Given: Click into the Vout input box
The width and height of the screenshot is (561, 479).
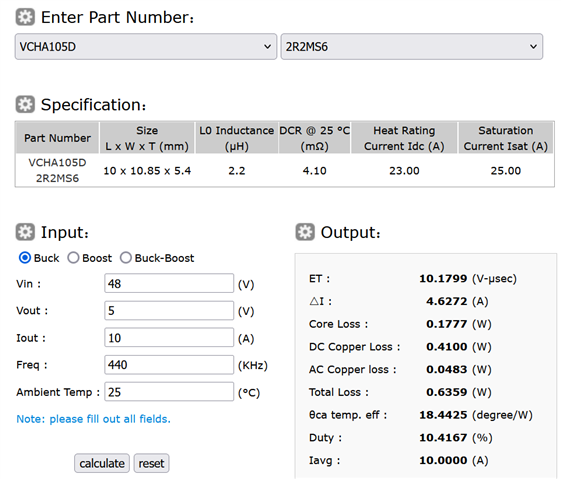Looking at the screenshot, I should (x=169, y=311).
